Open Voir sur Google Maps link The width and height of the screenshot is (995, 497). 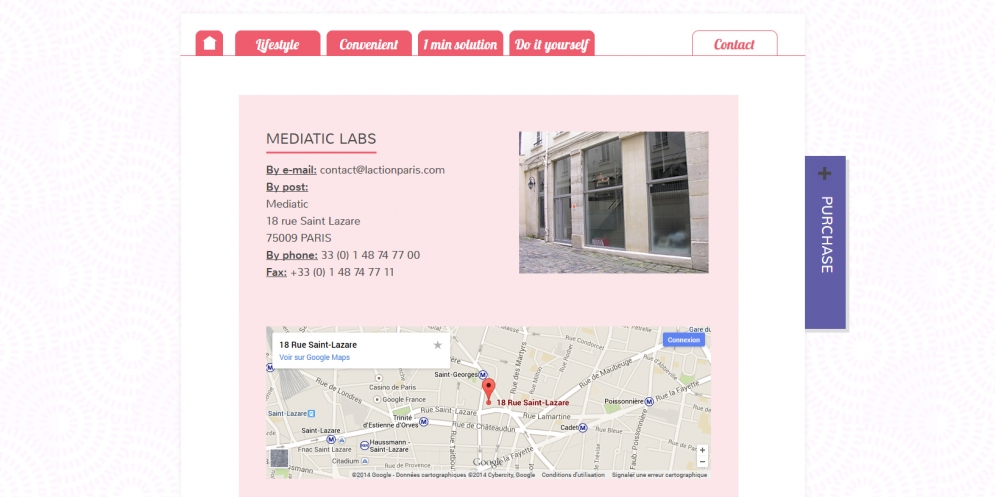[x=314, y=357]
